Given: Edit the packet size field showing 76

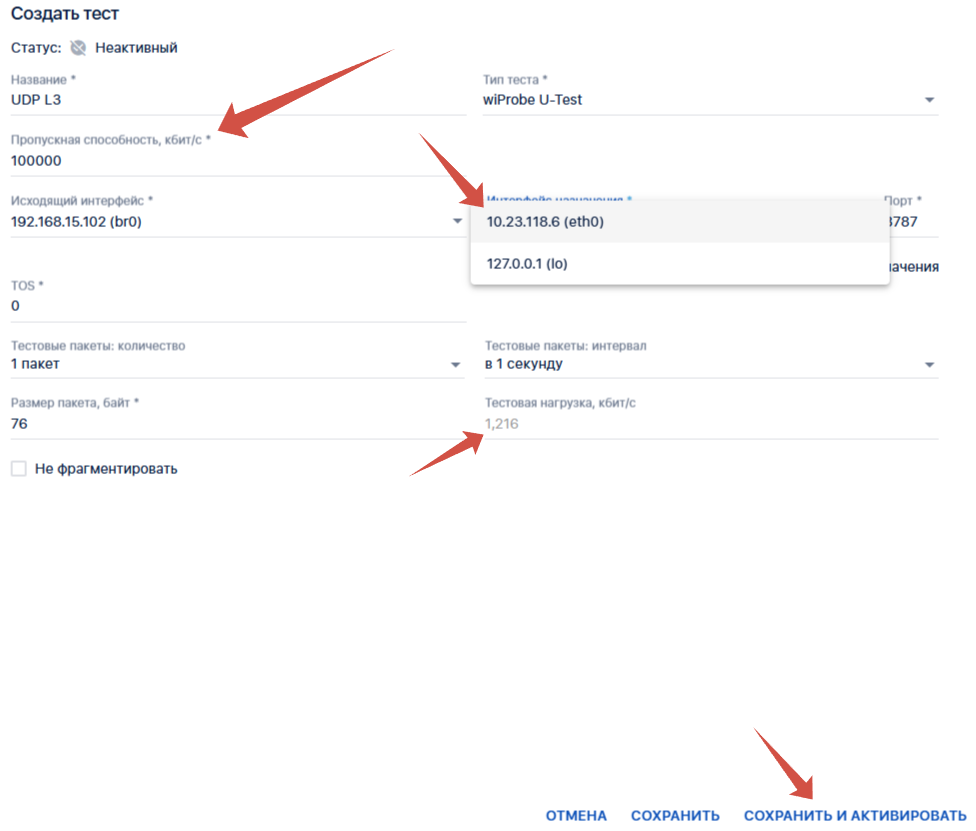Looking at the screenshot, I should [x=237, y=424].
